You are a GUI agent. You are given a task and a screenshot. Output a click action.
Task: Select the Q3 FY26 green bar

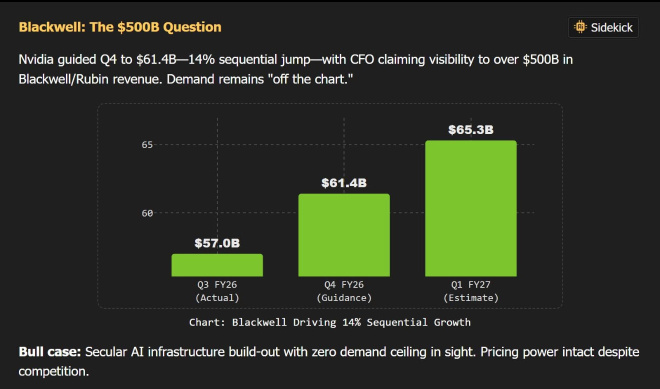pos(217,265)
